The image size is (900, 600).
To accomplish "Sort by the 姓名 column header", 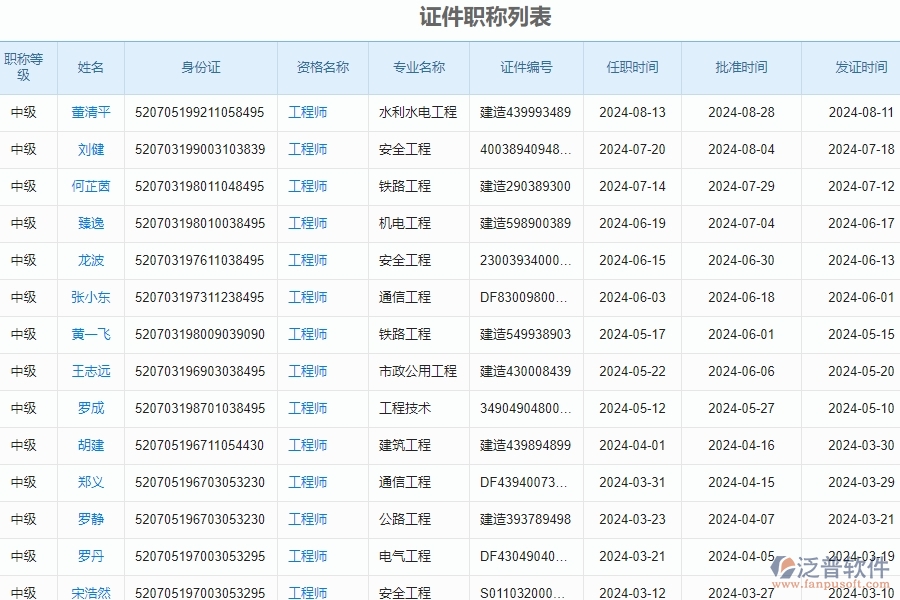I will 90,67.
